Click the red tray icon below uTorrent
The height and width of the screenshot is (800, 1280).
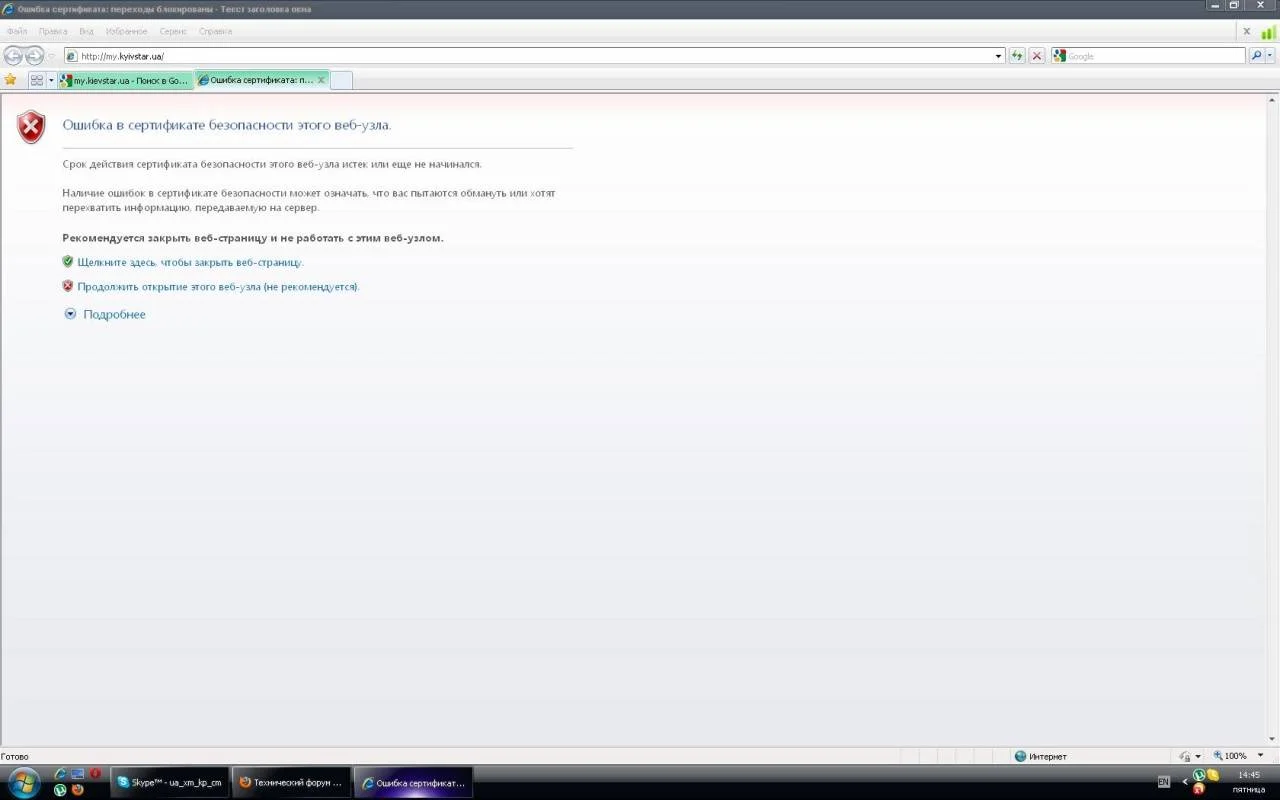tap(1199, 790)
